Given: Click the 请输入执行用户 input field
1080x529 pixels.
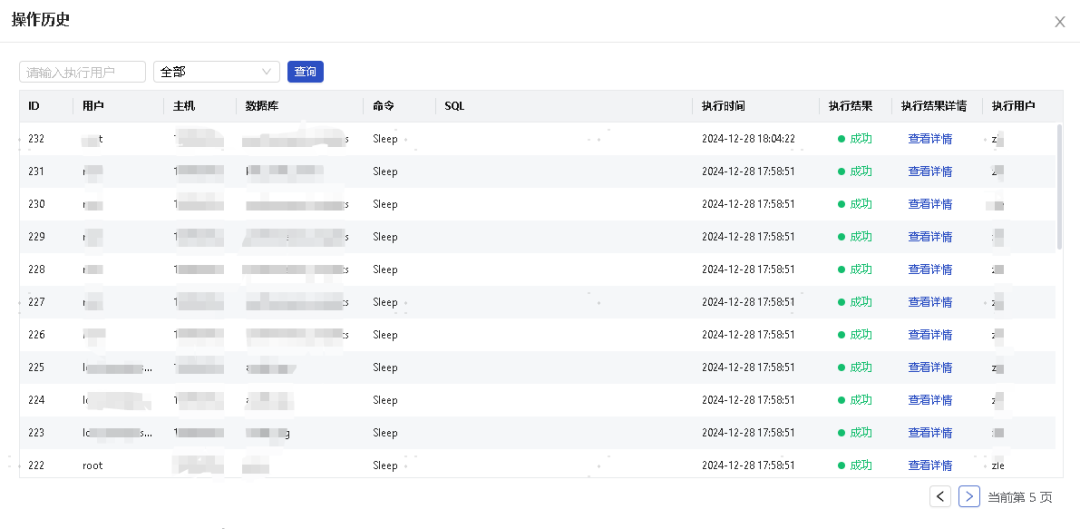Looking at the screenshot, I should point(83,72).
